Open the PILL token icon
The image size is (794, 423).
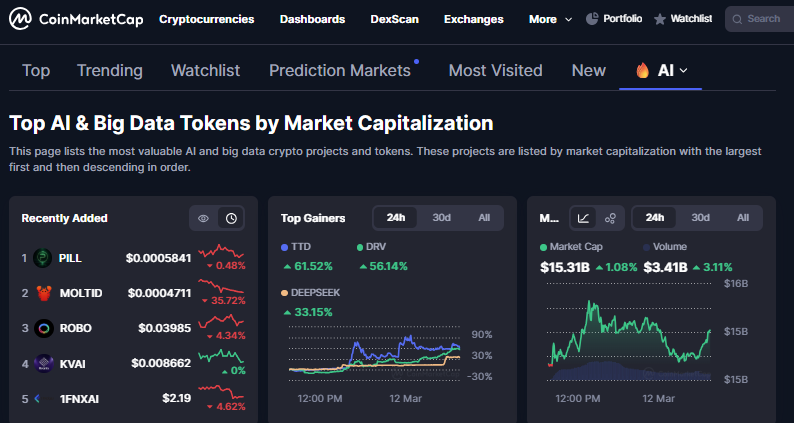(43, 258)
